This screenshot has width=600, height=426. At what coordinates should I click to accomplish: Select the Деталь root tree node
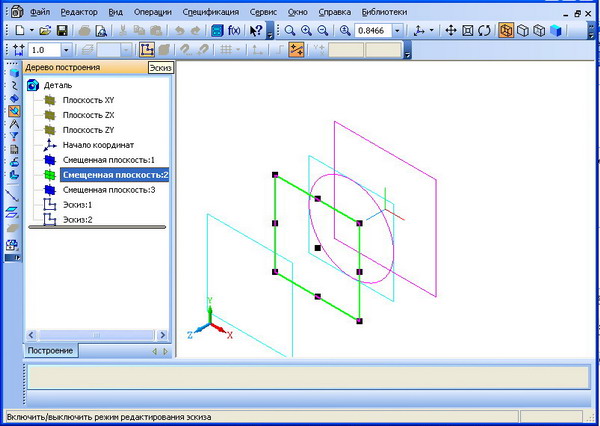point(58,85)
